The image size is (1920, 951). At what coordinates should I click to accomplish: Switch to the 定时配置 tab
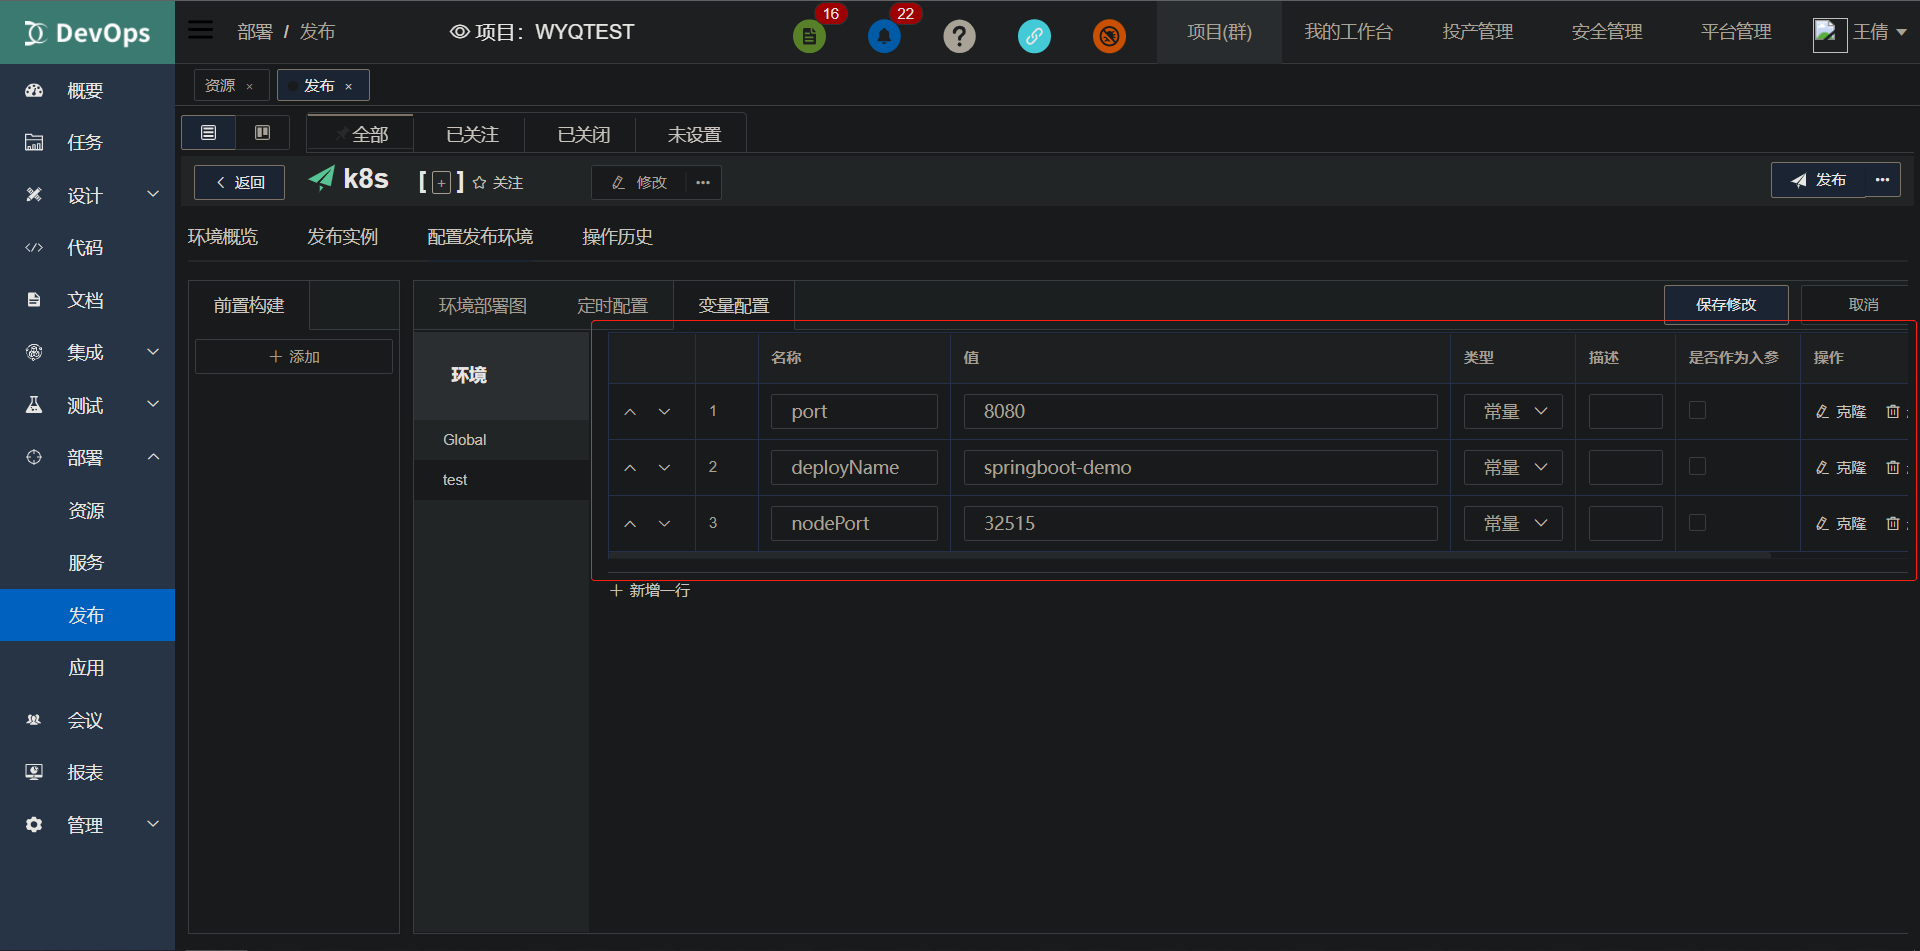click(x=613, y=304)
